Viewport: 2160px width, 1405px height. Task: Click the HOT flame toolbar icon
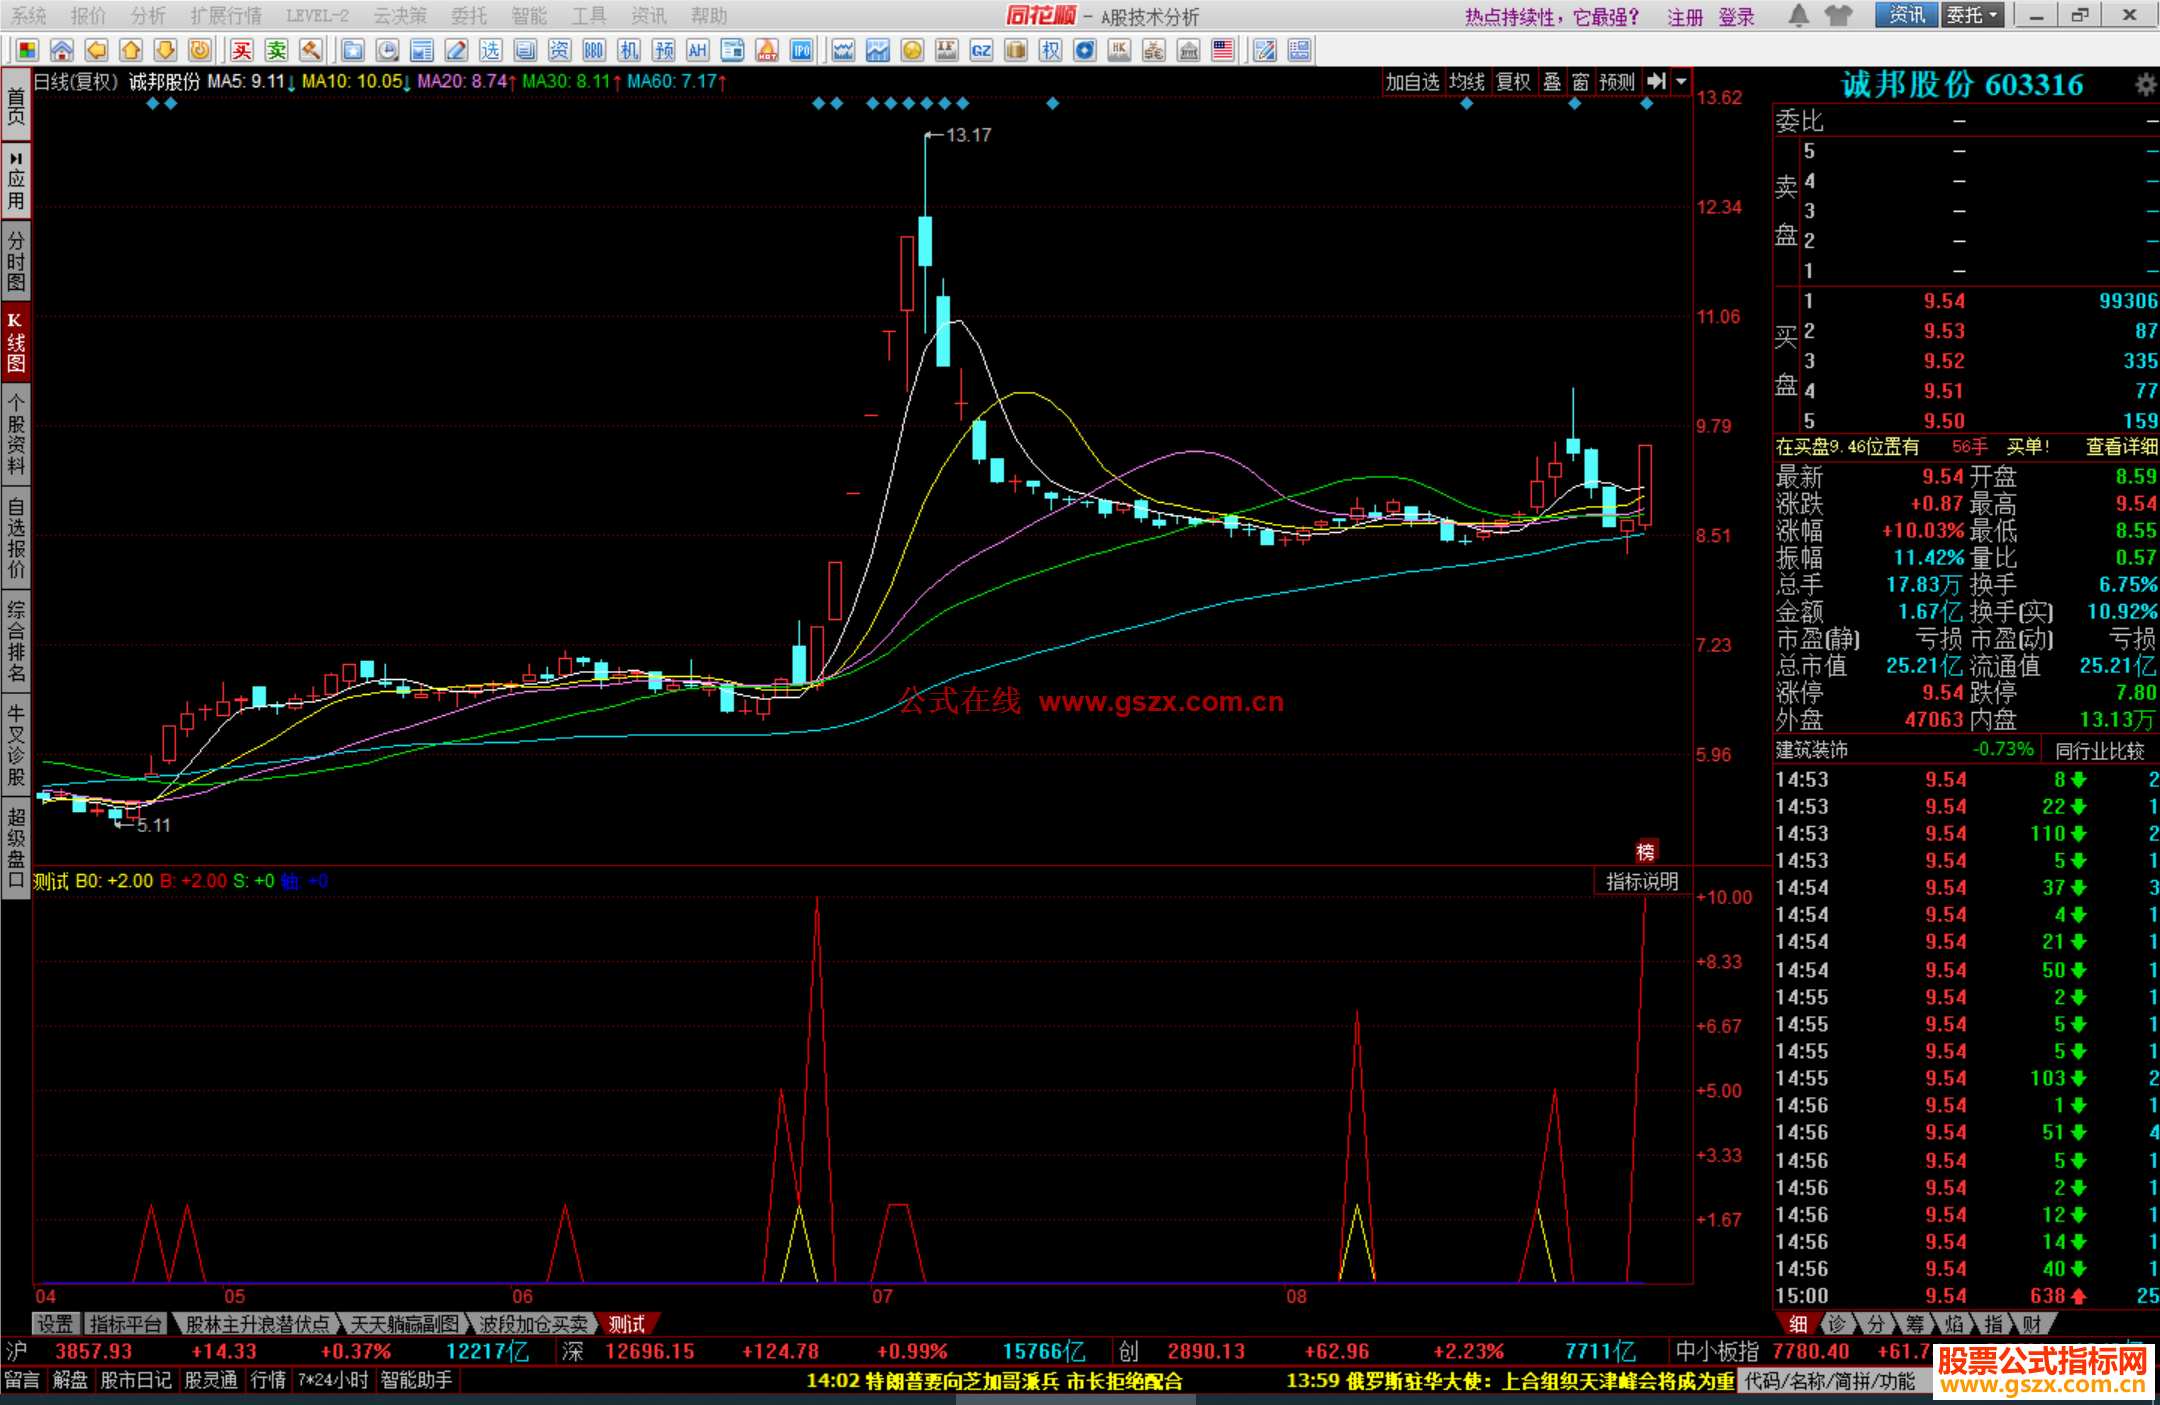tap(767, 50)
